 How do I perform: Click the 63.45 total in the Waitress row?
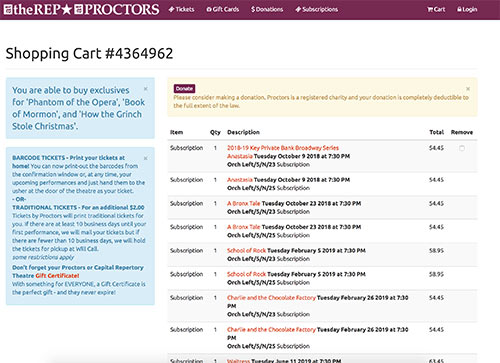click(436, 361)
